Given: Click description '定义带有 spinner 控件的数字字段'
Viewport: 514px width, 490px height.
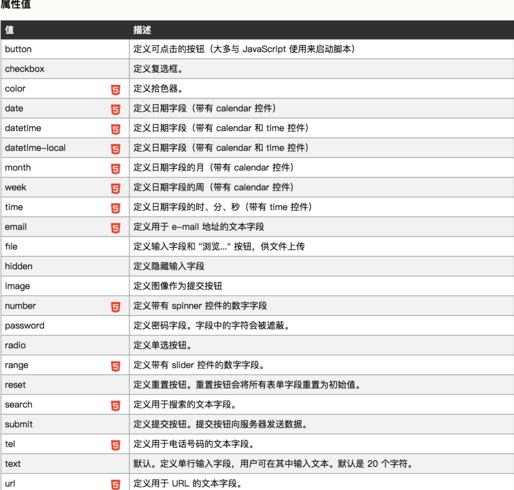Looking at the screenshot, I should coord(200,306).
